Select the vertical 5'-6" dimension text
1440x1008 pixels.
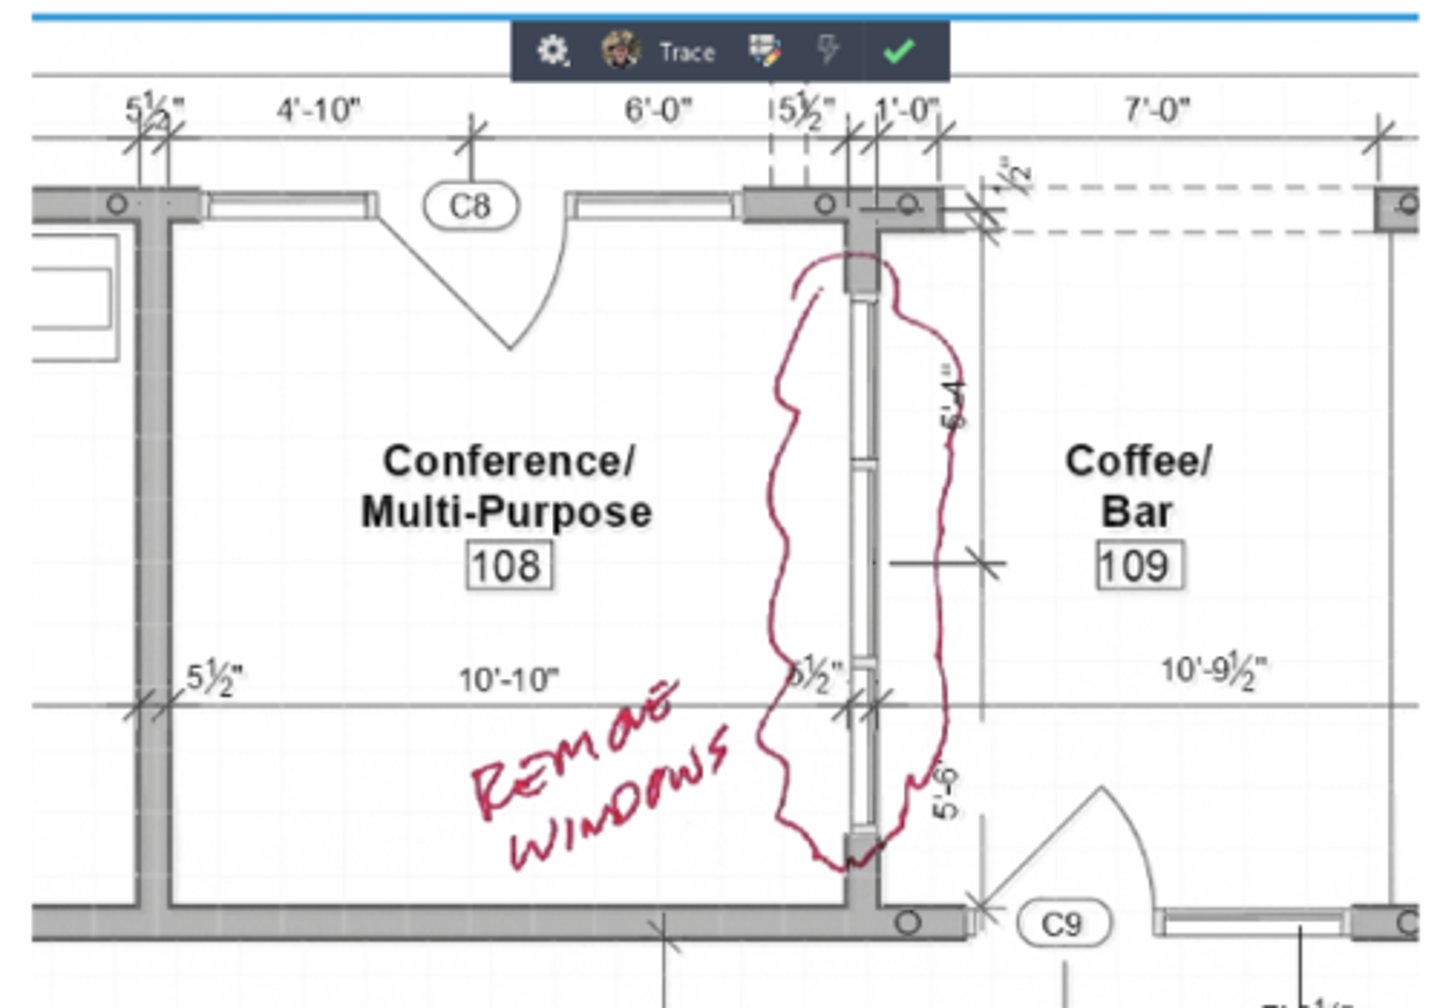[x=946, y=792]
